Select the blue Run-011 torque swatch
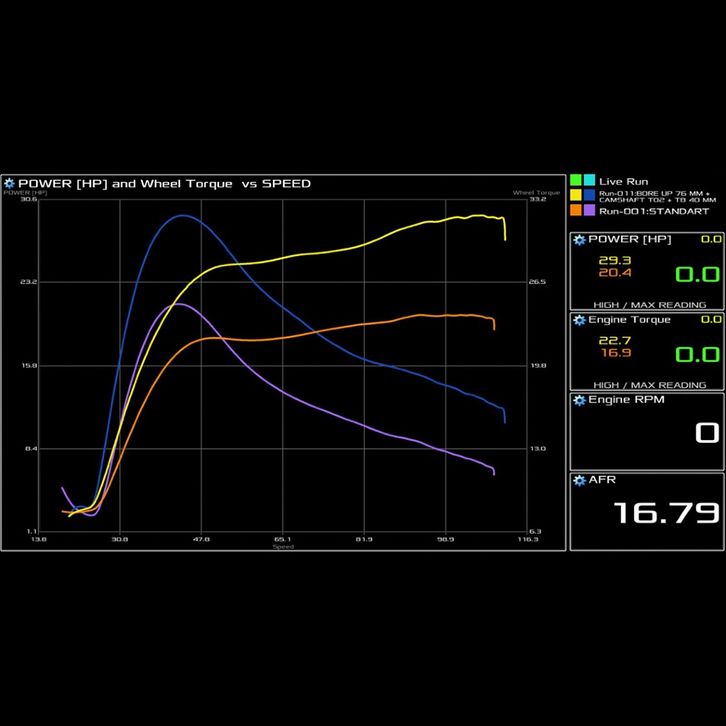The image size is (726, 726). tap(589, 194)
